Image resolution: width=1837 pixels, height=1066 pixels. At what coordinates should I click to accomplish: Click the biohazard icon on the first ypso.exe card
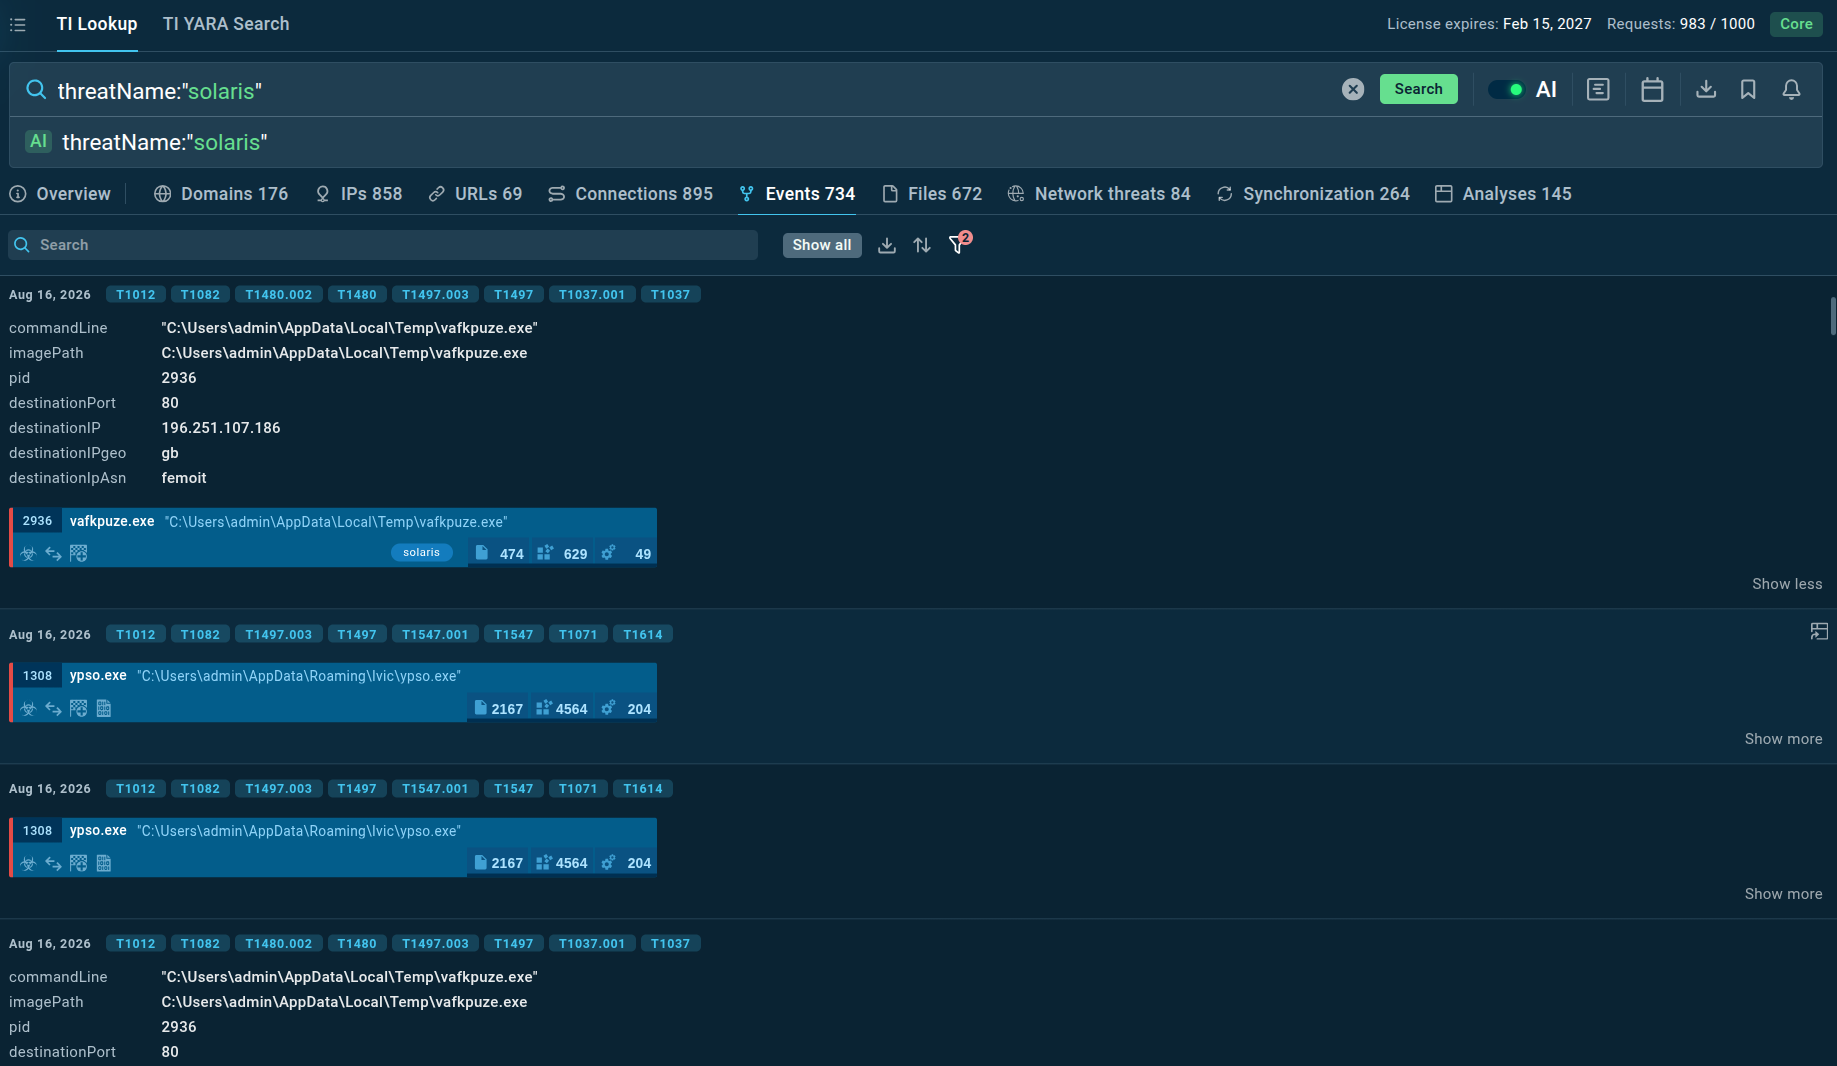click(x=28, y=708)
